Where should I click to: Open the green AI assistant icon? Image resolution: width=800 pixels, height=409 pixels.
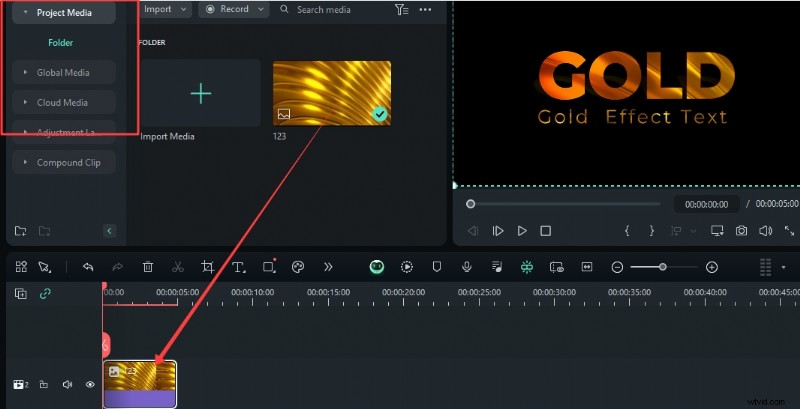pyautogui.click(x=377, y=267)
